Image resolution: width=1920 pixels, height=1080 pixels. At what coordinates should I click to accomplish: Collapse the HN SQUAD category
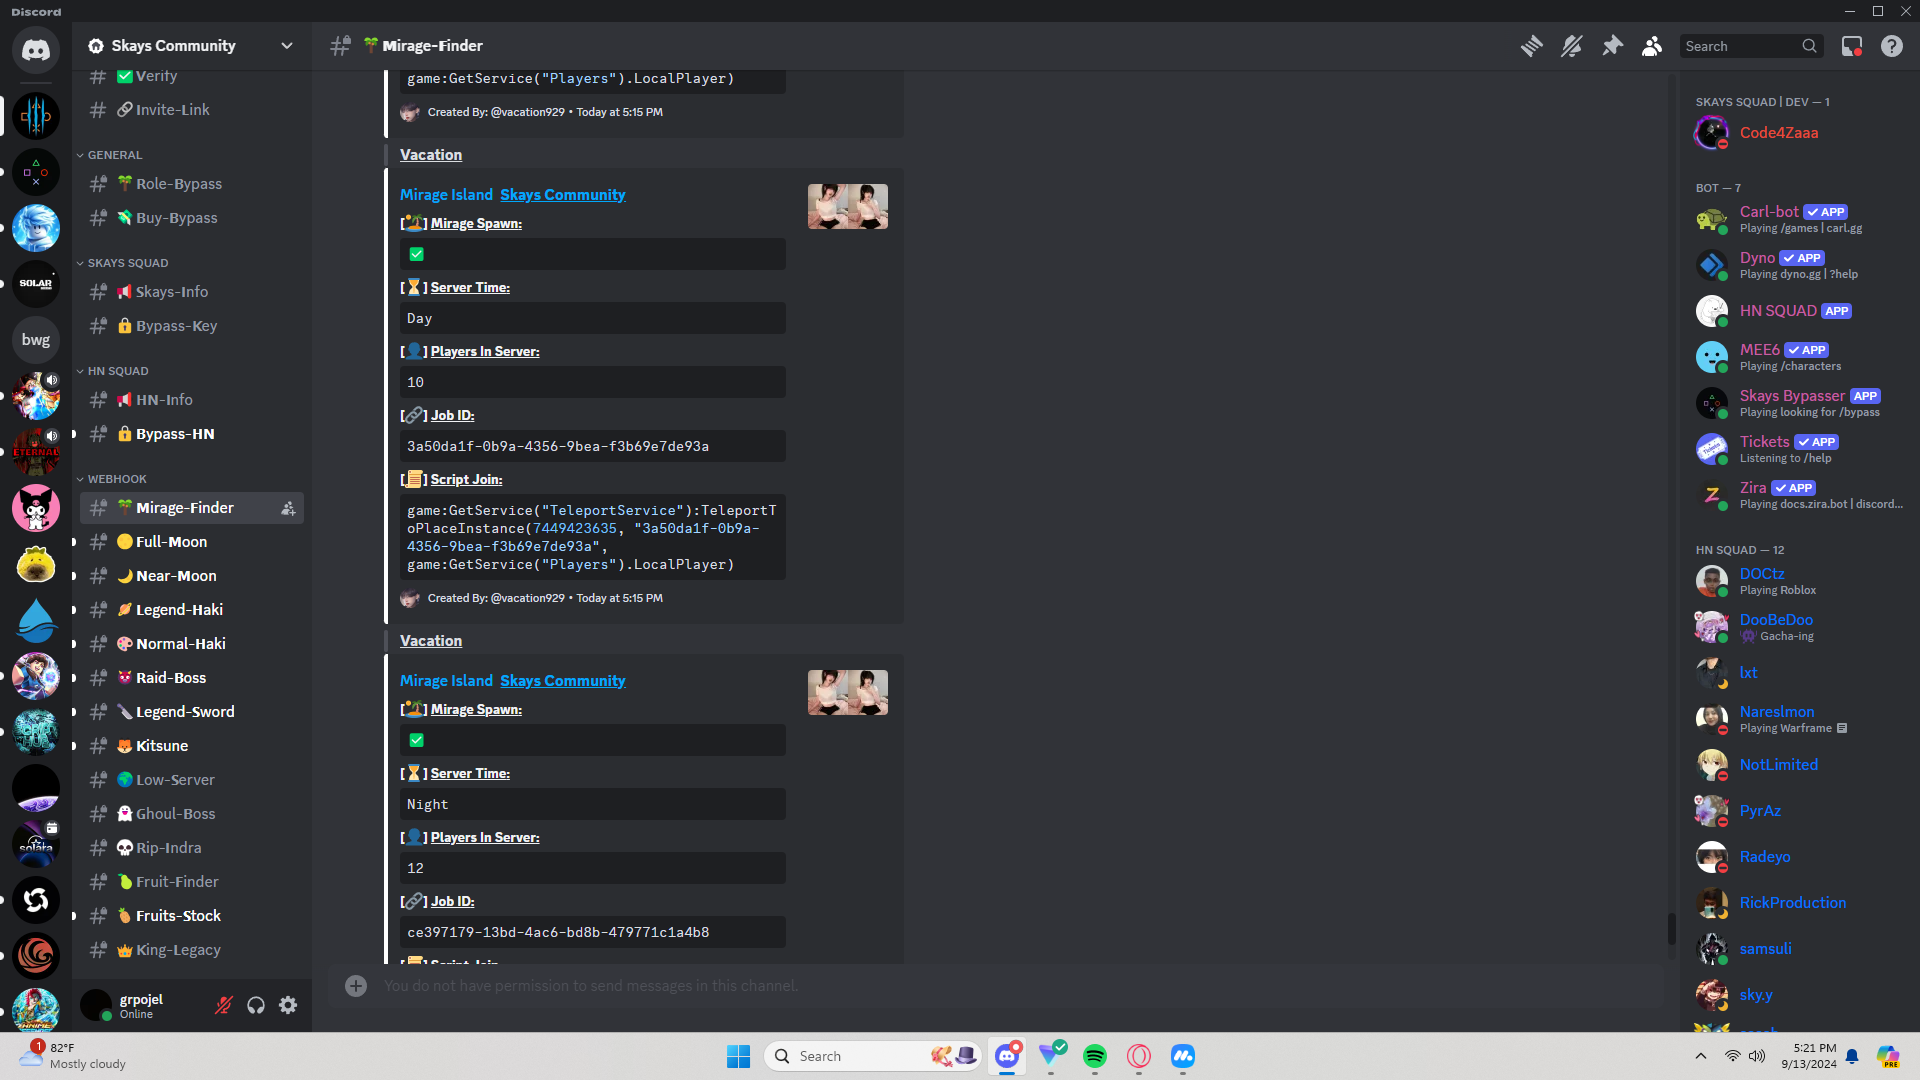coord(117,371)
